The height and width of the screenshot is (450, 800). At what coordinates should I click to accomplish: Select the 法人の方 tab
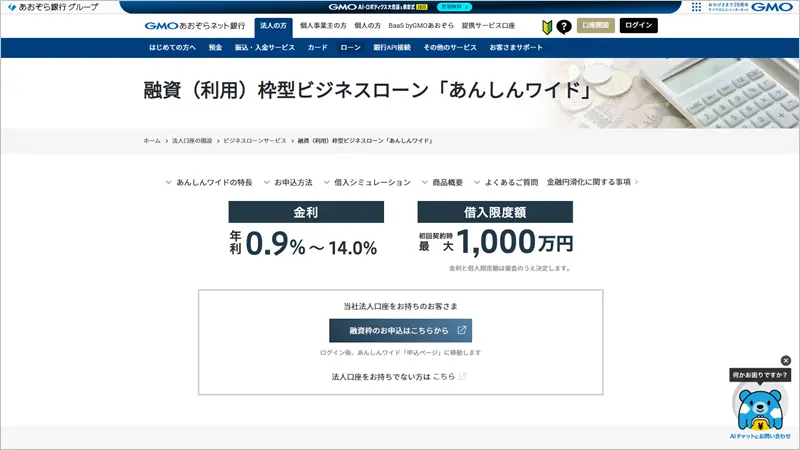tap(272, 26)
